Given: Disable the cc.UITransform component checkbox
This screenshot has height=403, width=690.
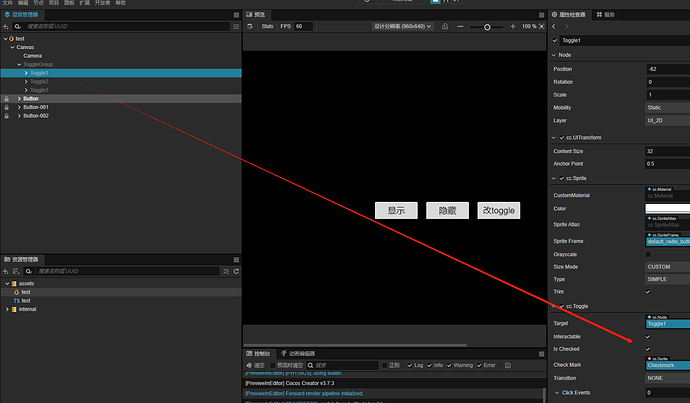Looking at the screenshot, I should point(562,138).
